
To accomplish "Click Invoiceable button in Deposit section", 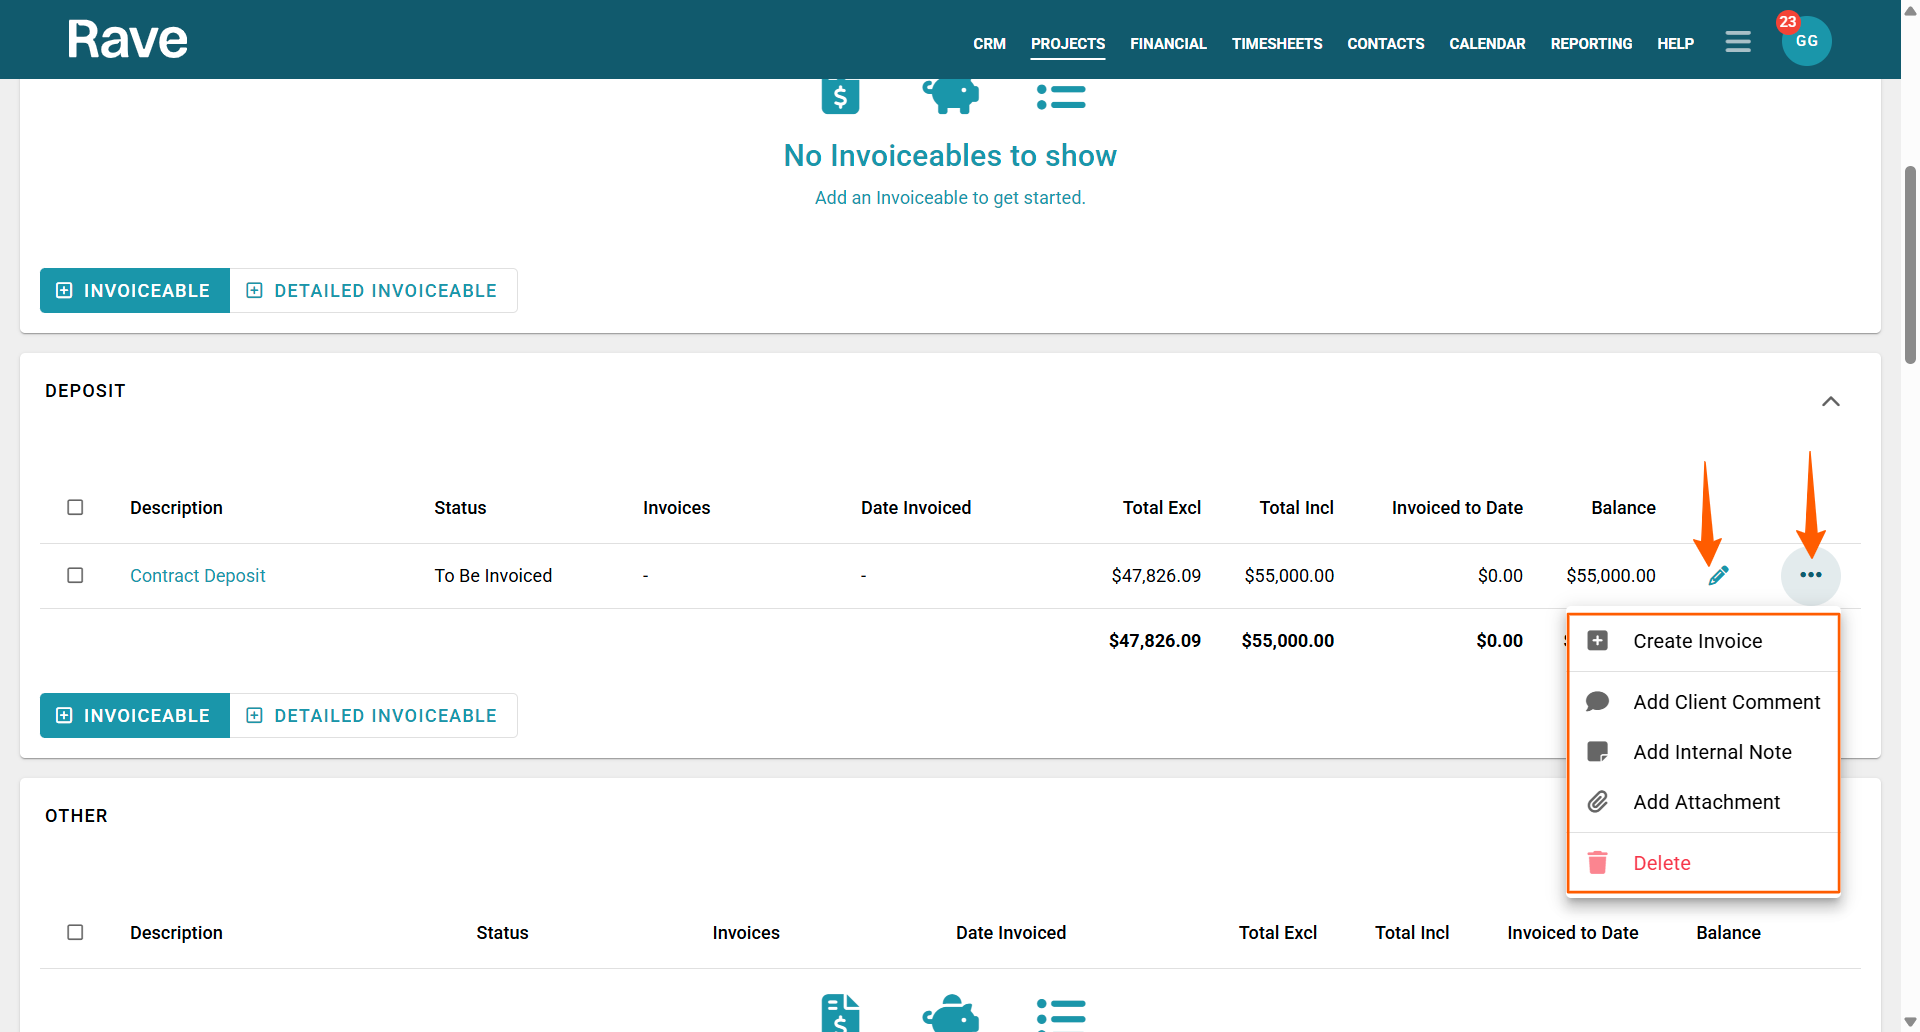I will click(135, 715).
